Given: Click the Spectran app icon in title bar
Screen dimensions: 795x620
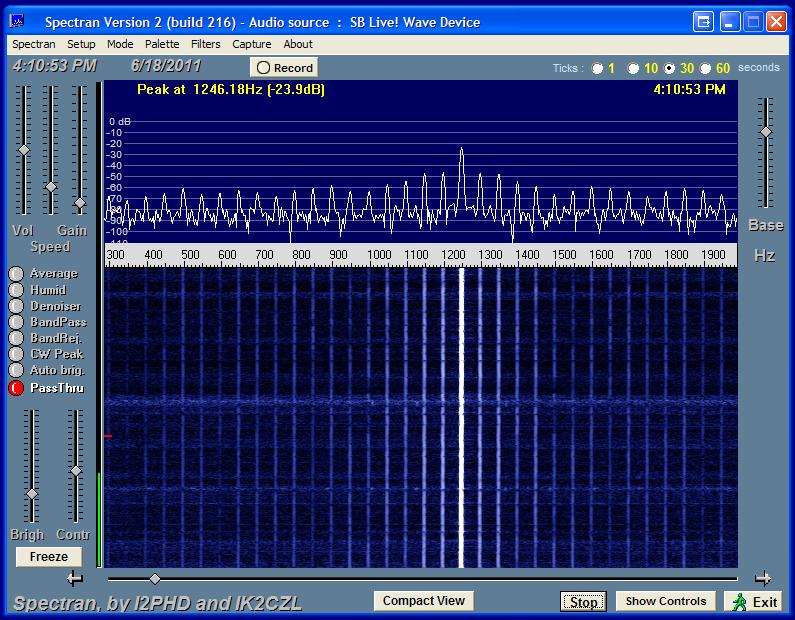Looking at the screenshot, I should pos(17,21).
